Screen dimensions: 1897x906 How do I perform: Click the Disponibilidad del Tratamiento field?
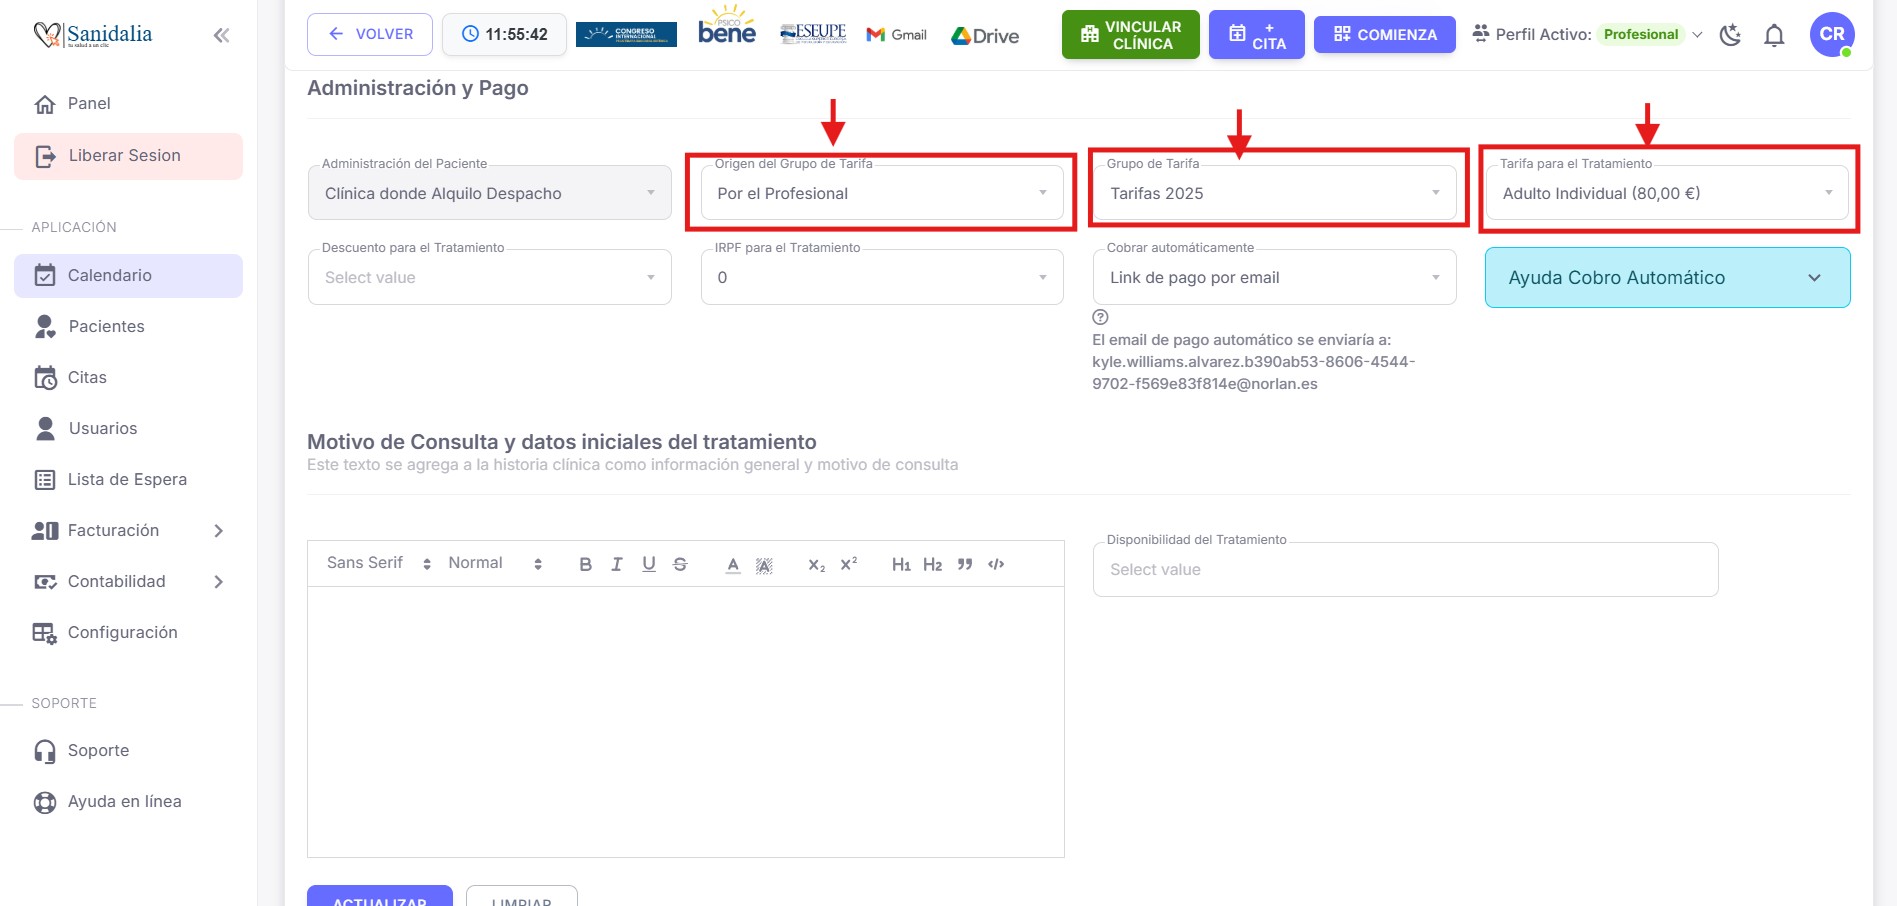(x=1405, y=569)
